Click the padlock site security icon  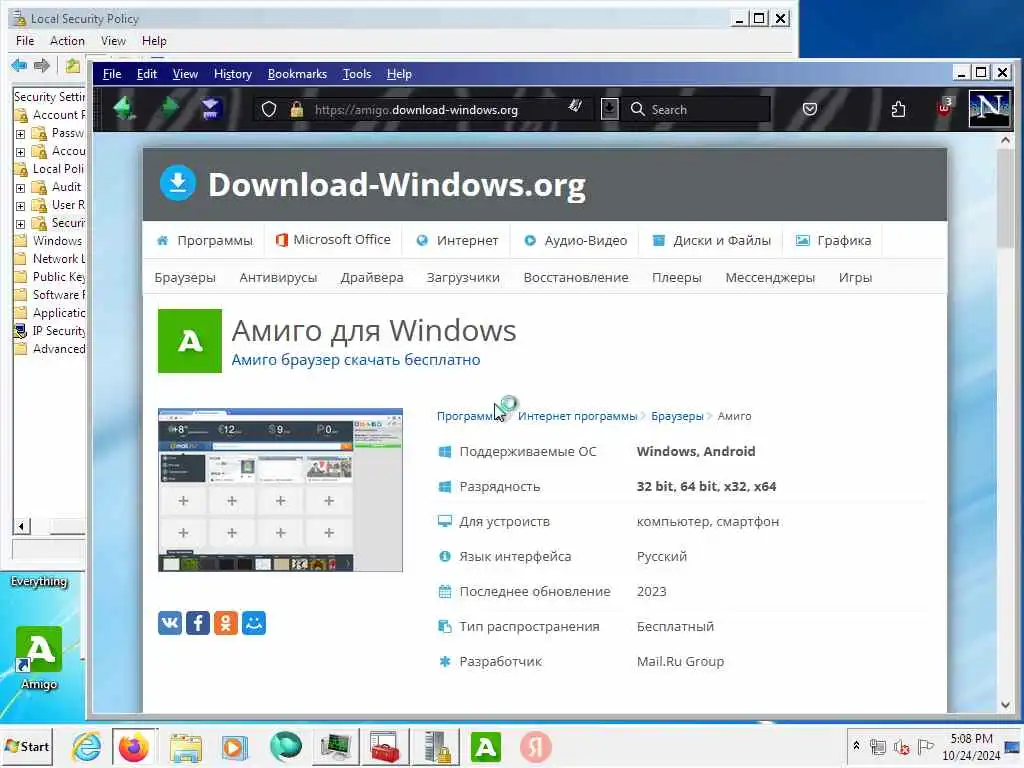(x=296, y=109)
